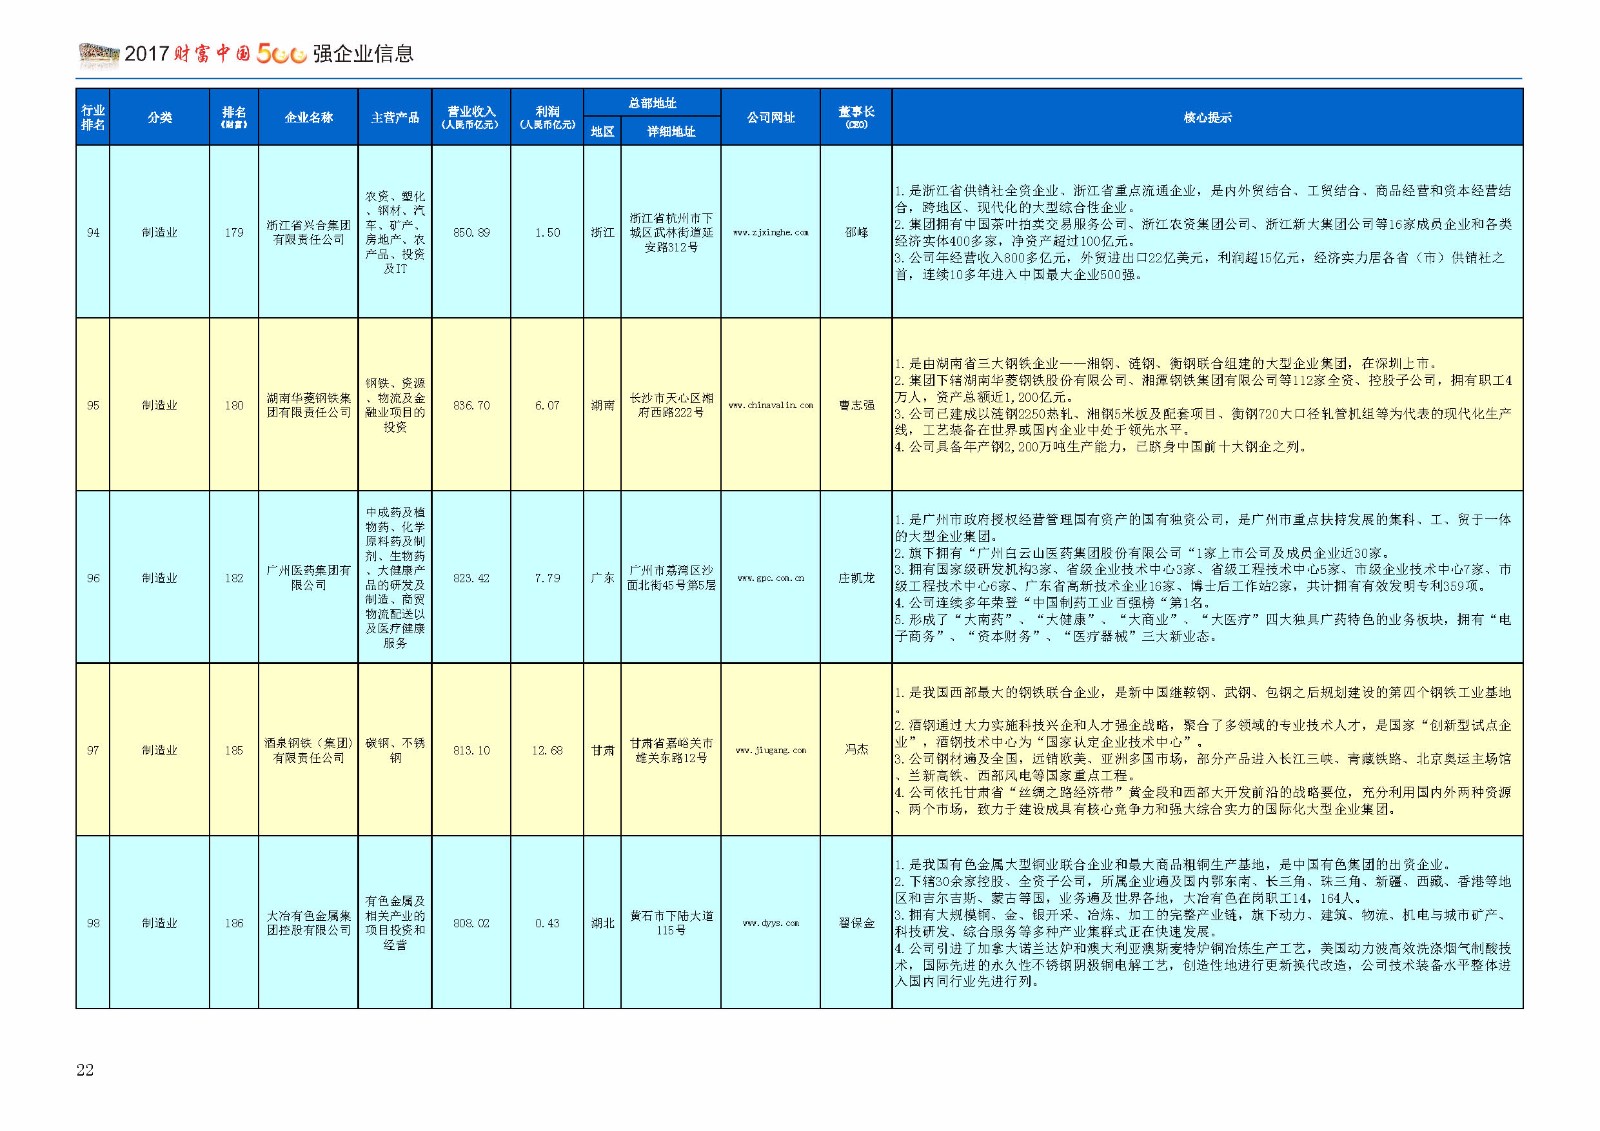Click company name 酒泉钢铁（集团）有限责任公司
This screenshot has height=1131, width=1600.
[308, 750]
